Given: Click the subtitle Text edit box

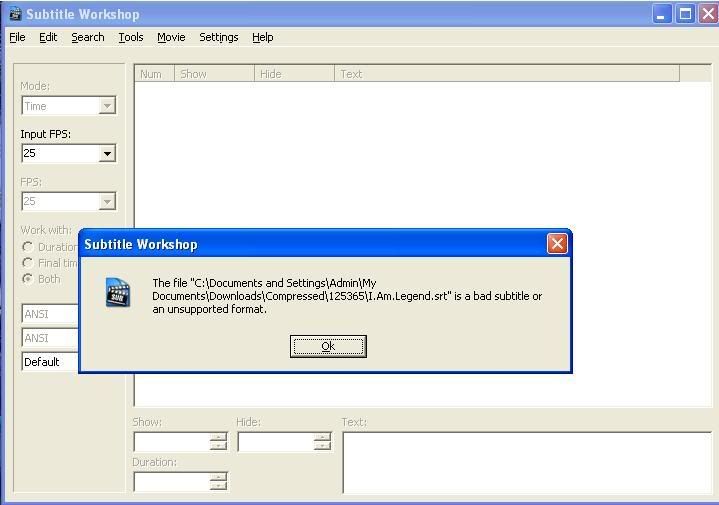Looking at the screenshot, I should tap(527, 463).
